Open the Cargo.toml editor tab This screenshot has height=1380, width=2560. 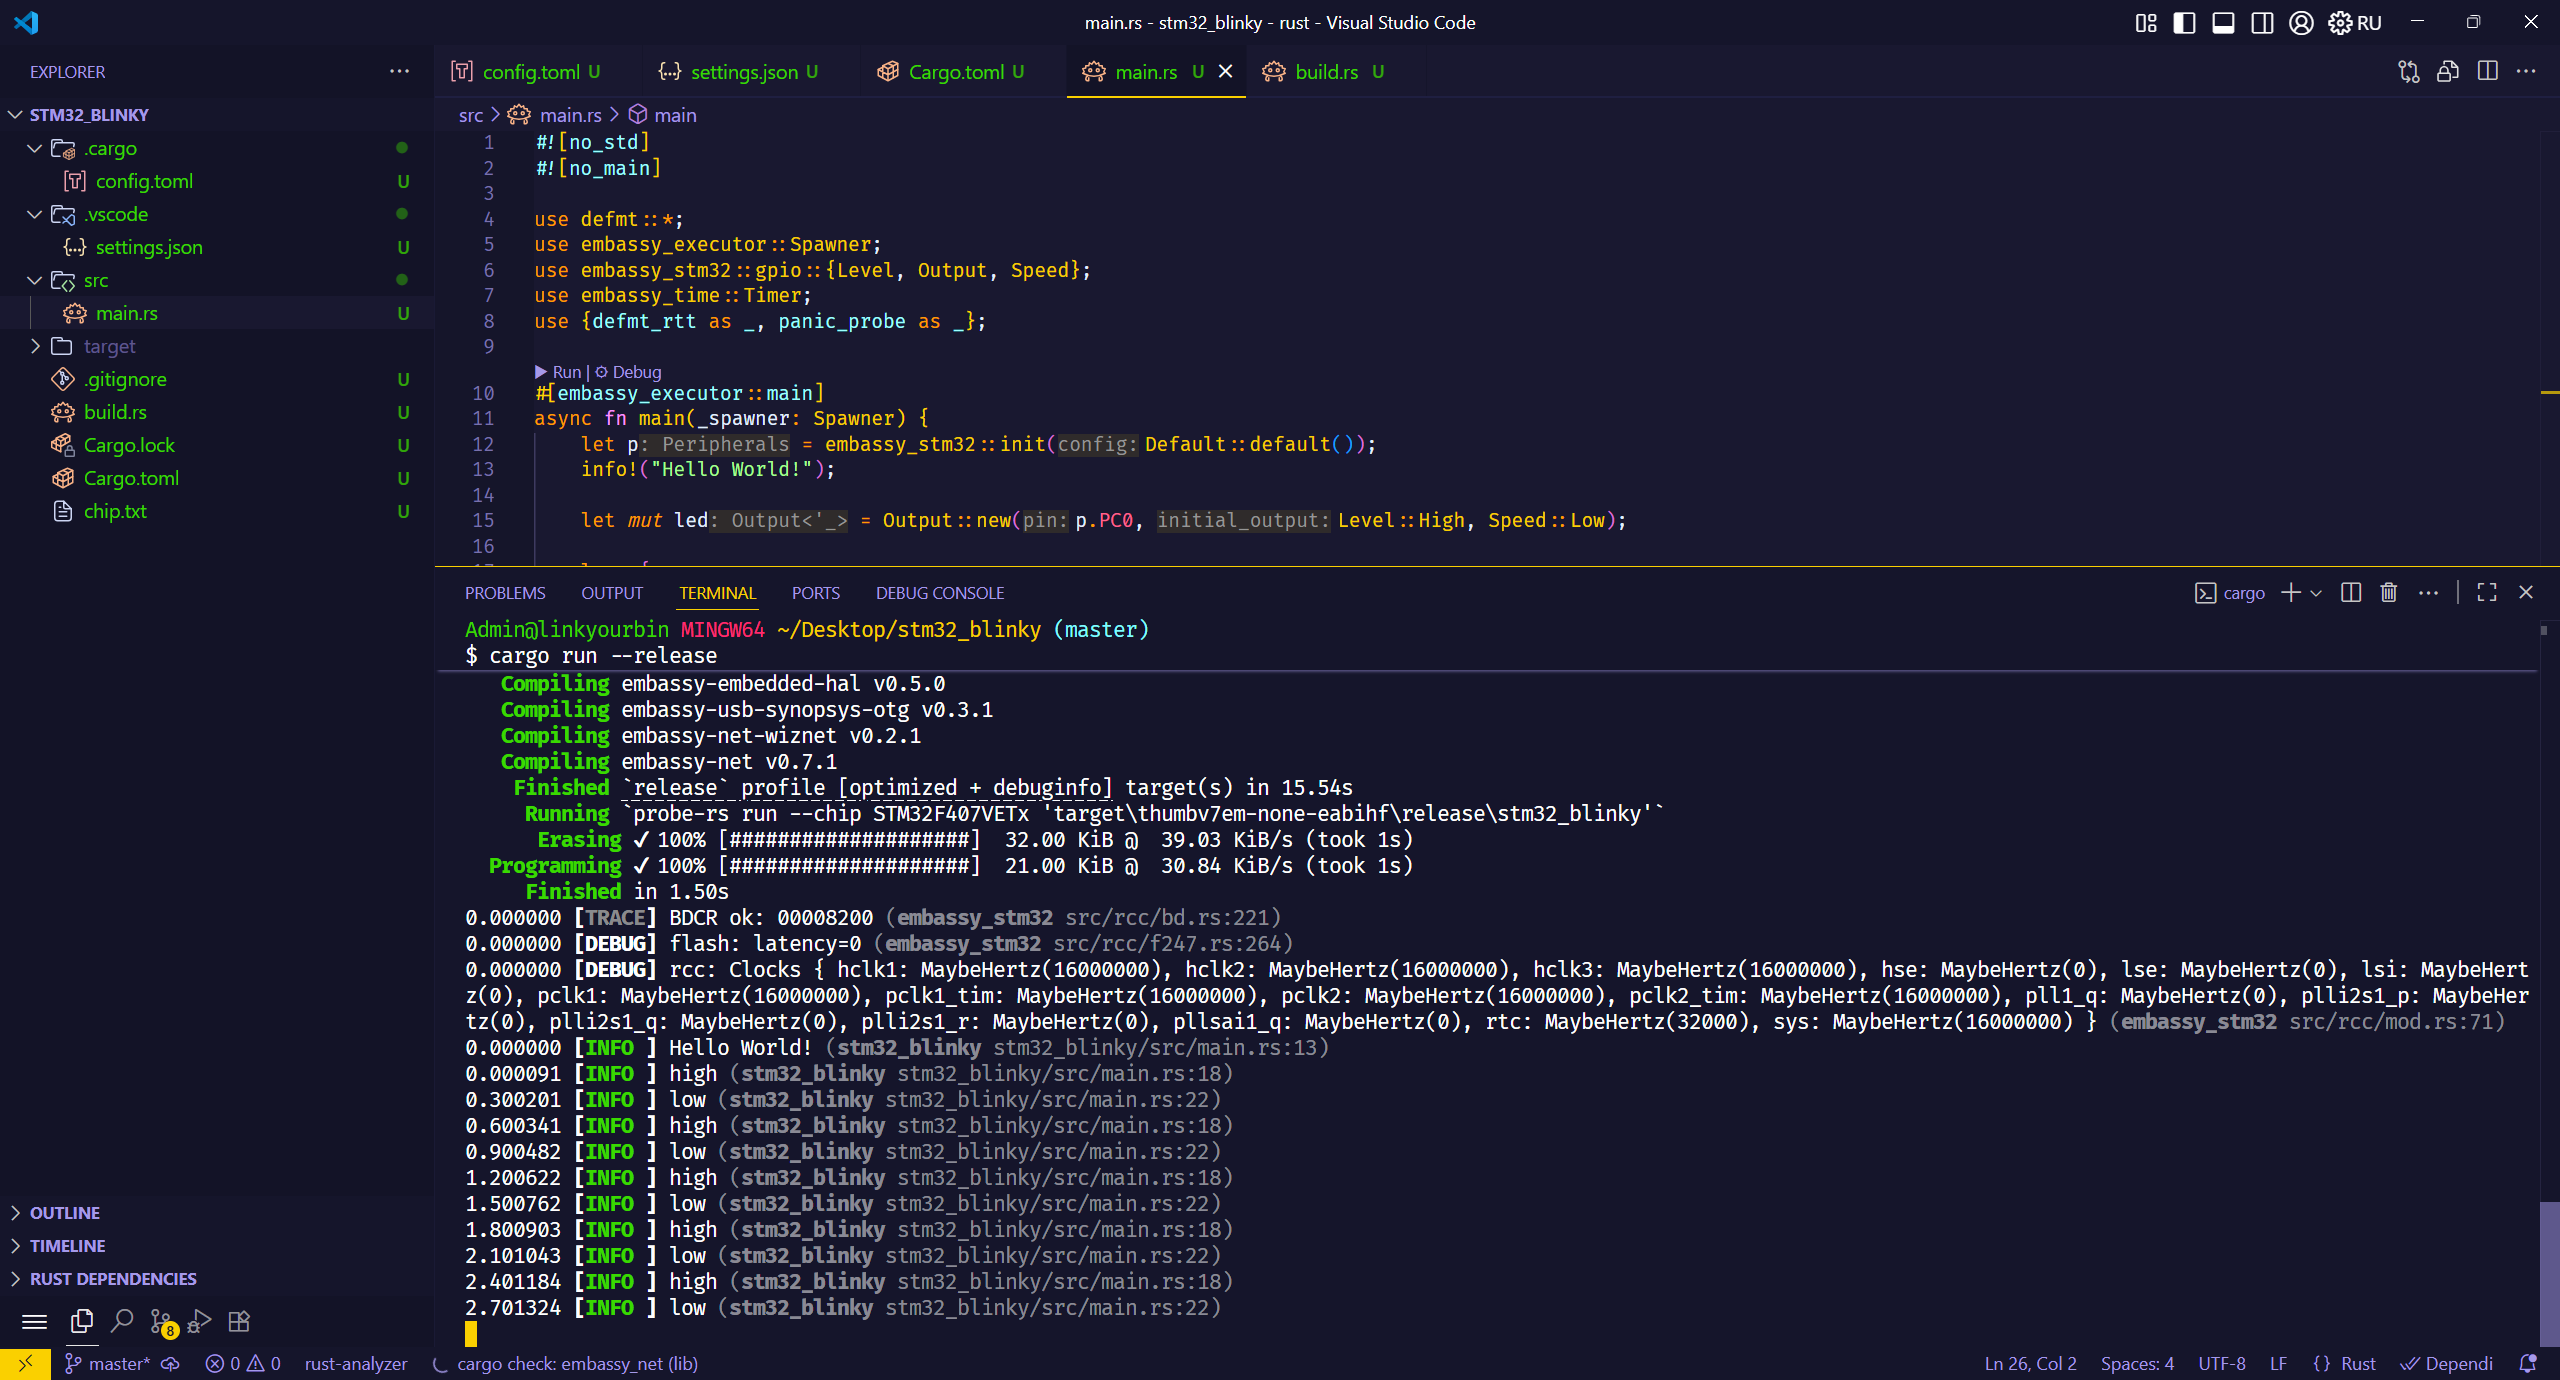pos(955,72)
